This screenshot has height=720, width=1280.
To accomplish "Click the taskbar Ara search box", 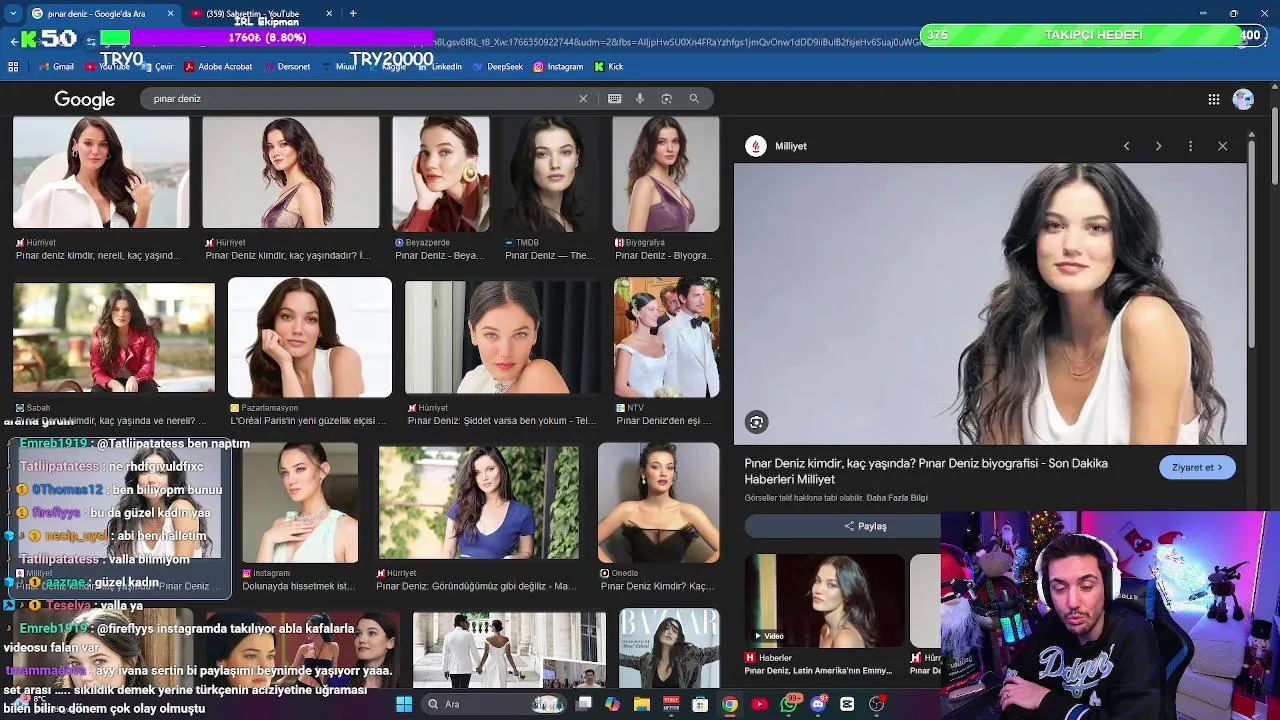I will click(496, 704).
